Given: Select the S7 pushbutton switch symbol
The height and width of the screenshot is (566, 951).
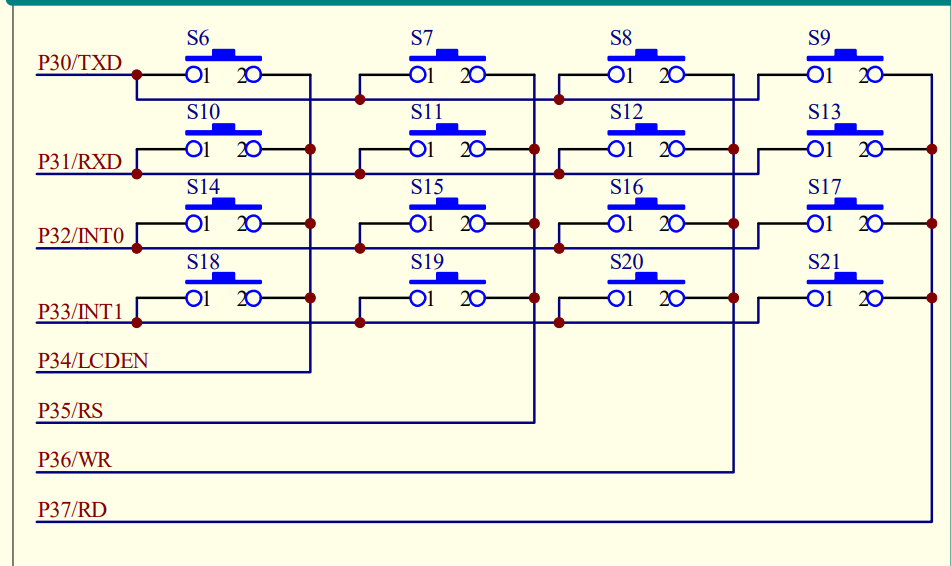Looking at the screenshot, I should [x=447, y=66].
